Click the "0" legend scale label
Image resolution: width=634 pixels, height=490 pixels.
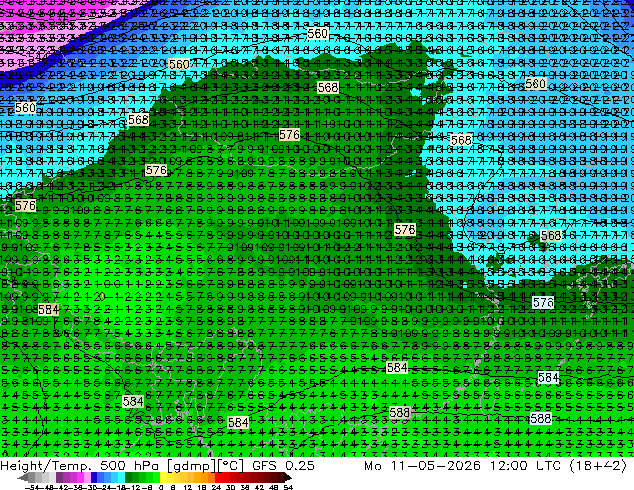pyautogui.click(x=161, y=487)
